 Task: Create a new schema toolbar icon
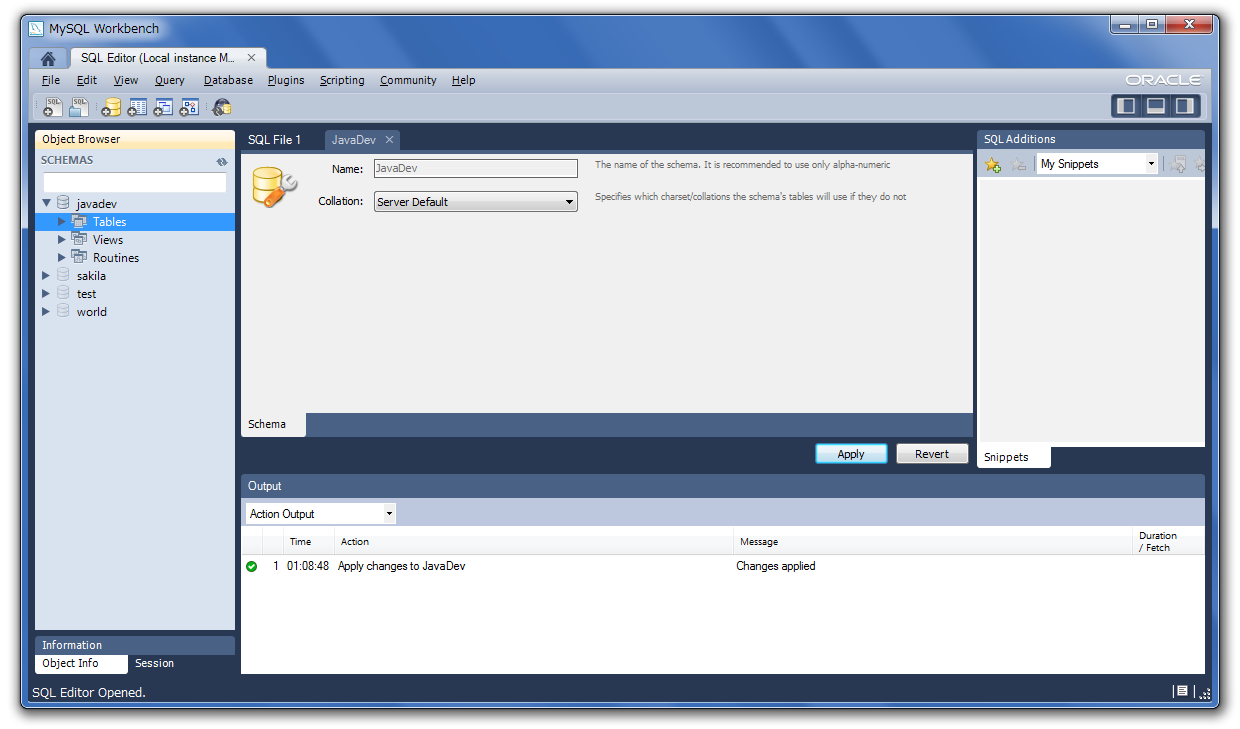[x=110, y=106]
